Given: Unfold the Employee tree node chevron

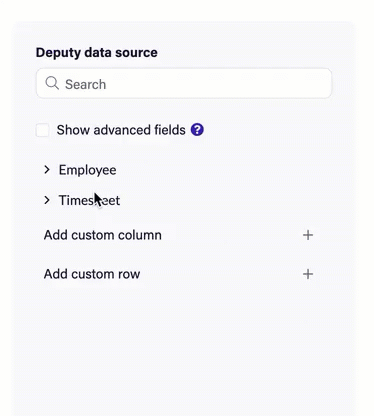Looking at the screenshot, I should click(47, 170).
